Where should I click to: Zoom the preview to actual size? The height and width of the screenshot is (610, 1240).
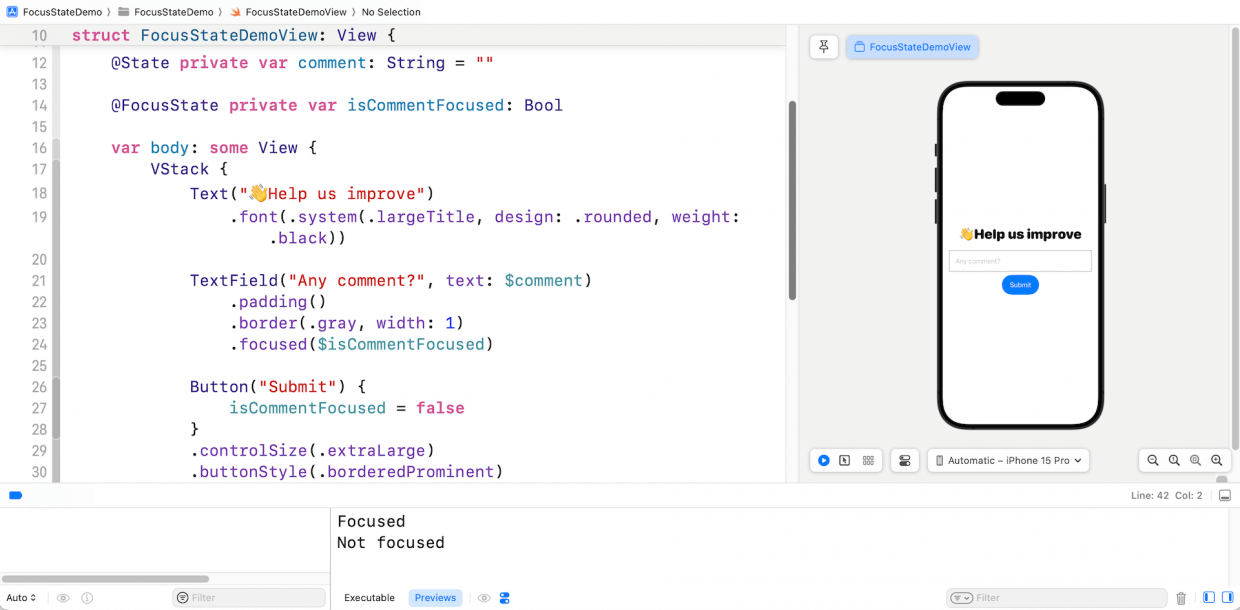[1174, 460]
